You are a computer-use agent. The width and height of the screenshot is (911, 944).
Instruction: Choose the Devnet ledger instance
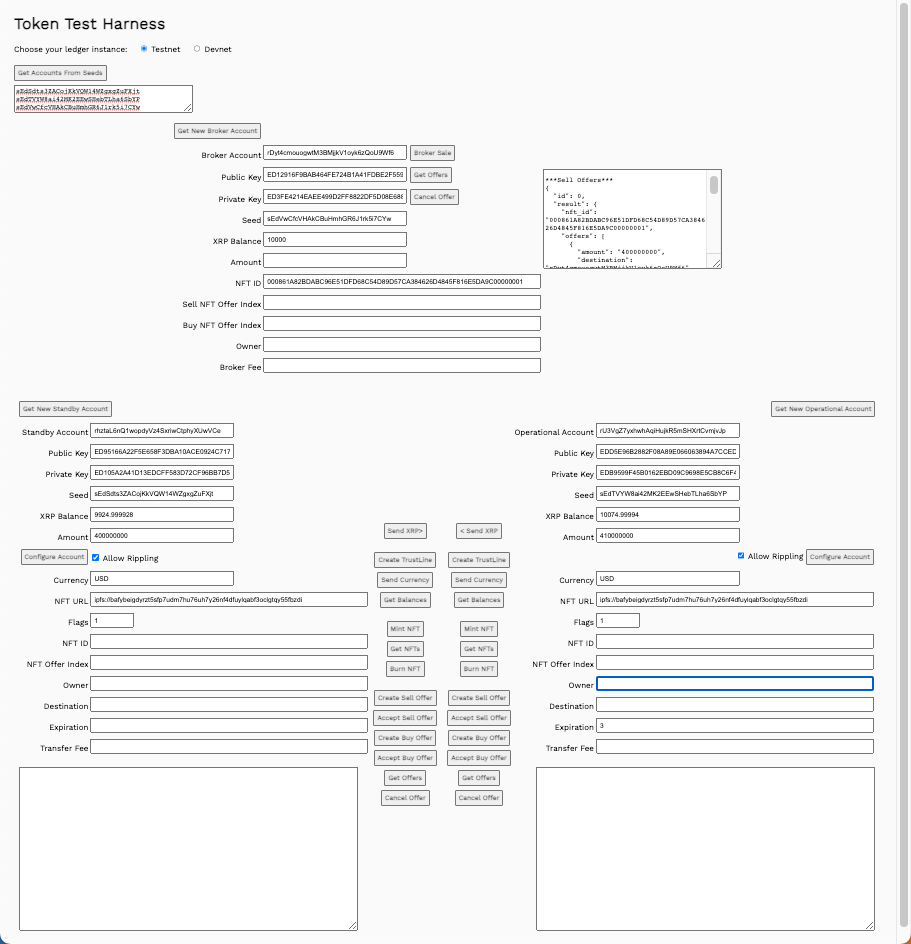(x=197, y=49)
